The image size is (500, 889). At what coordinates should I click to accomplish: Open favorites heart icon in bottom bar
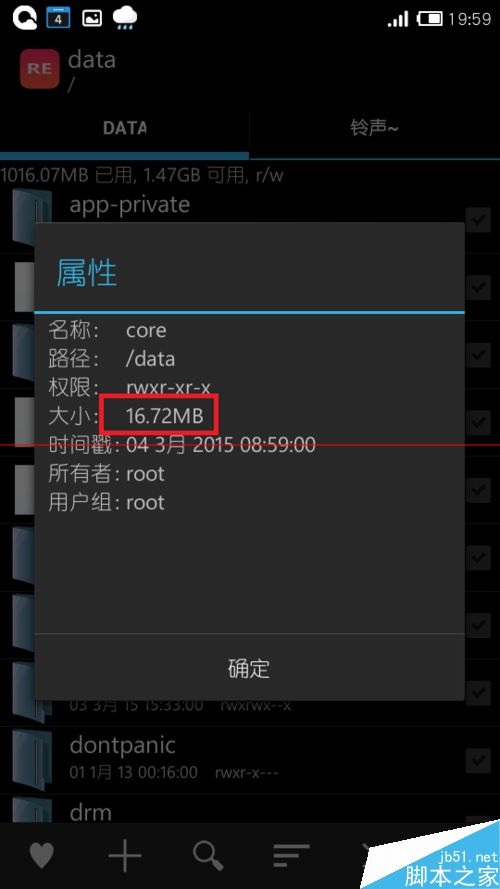[41, 856]
